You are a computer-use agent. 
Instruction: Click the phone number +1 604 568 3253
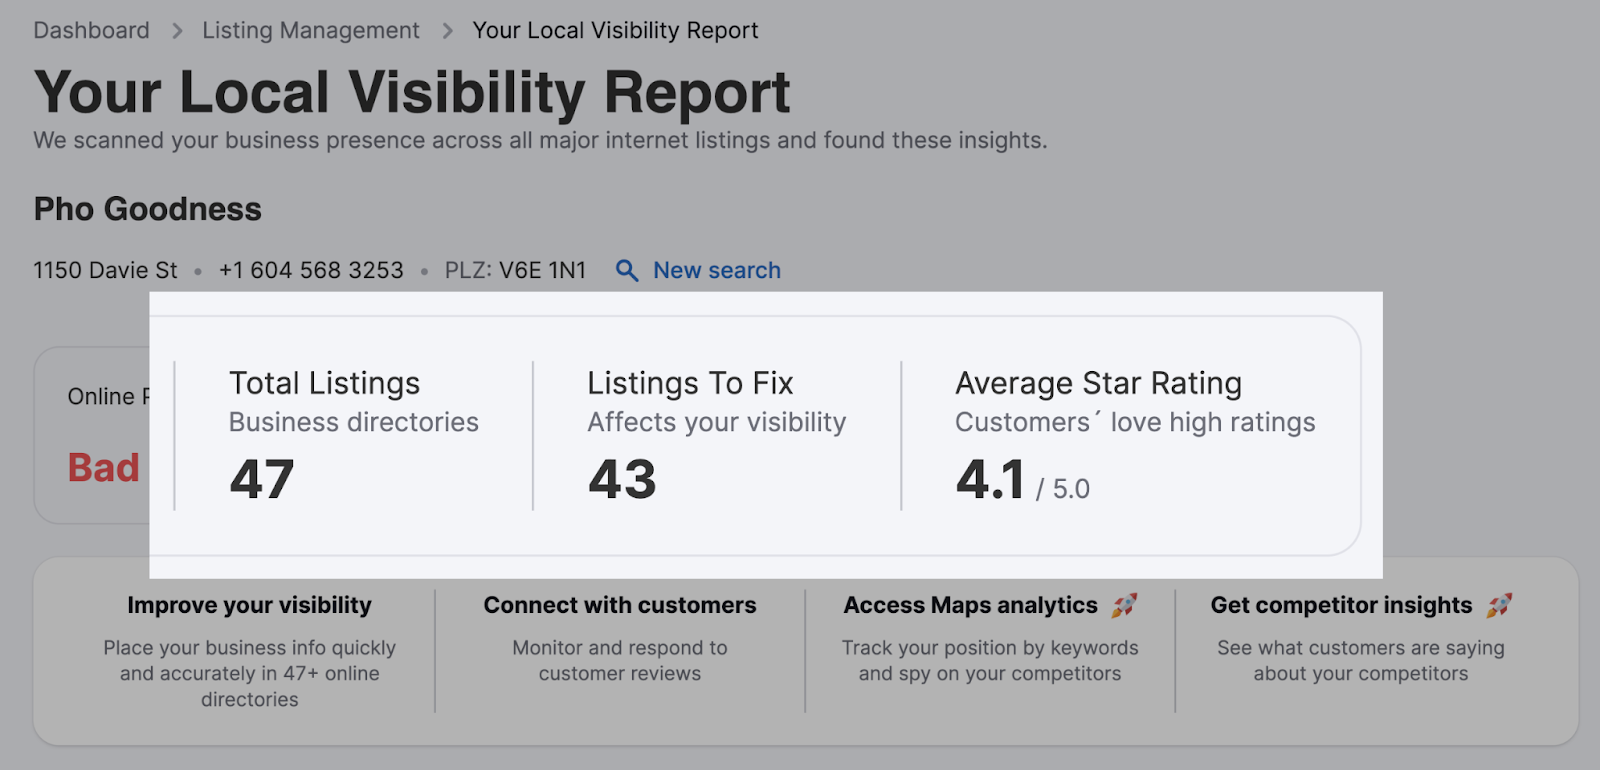(x=311, y=271)
